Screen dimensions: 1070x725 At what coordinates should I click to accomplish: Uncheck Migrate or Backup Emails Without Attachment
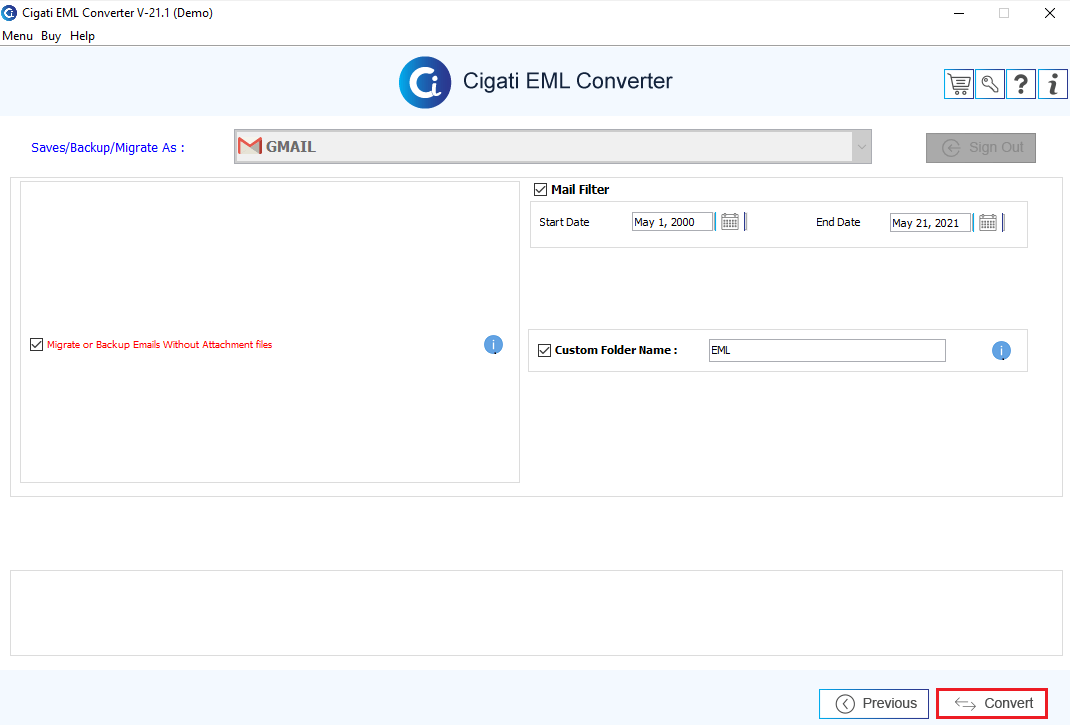pos(37,345)
